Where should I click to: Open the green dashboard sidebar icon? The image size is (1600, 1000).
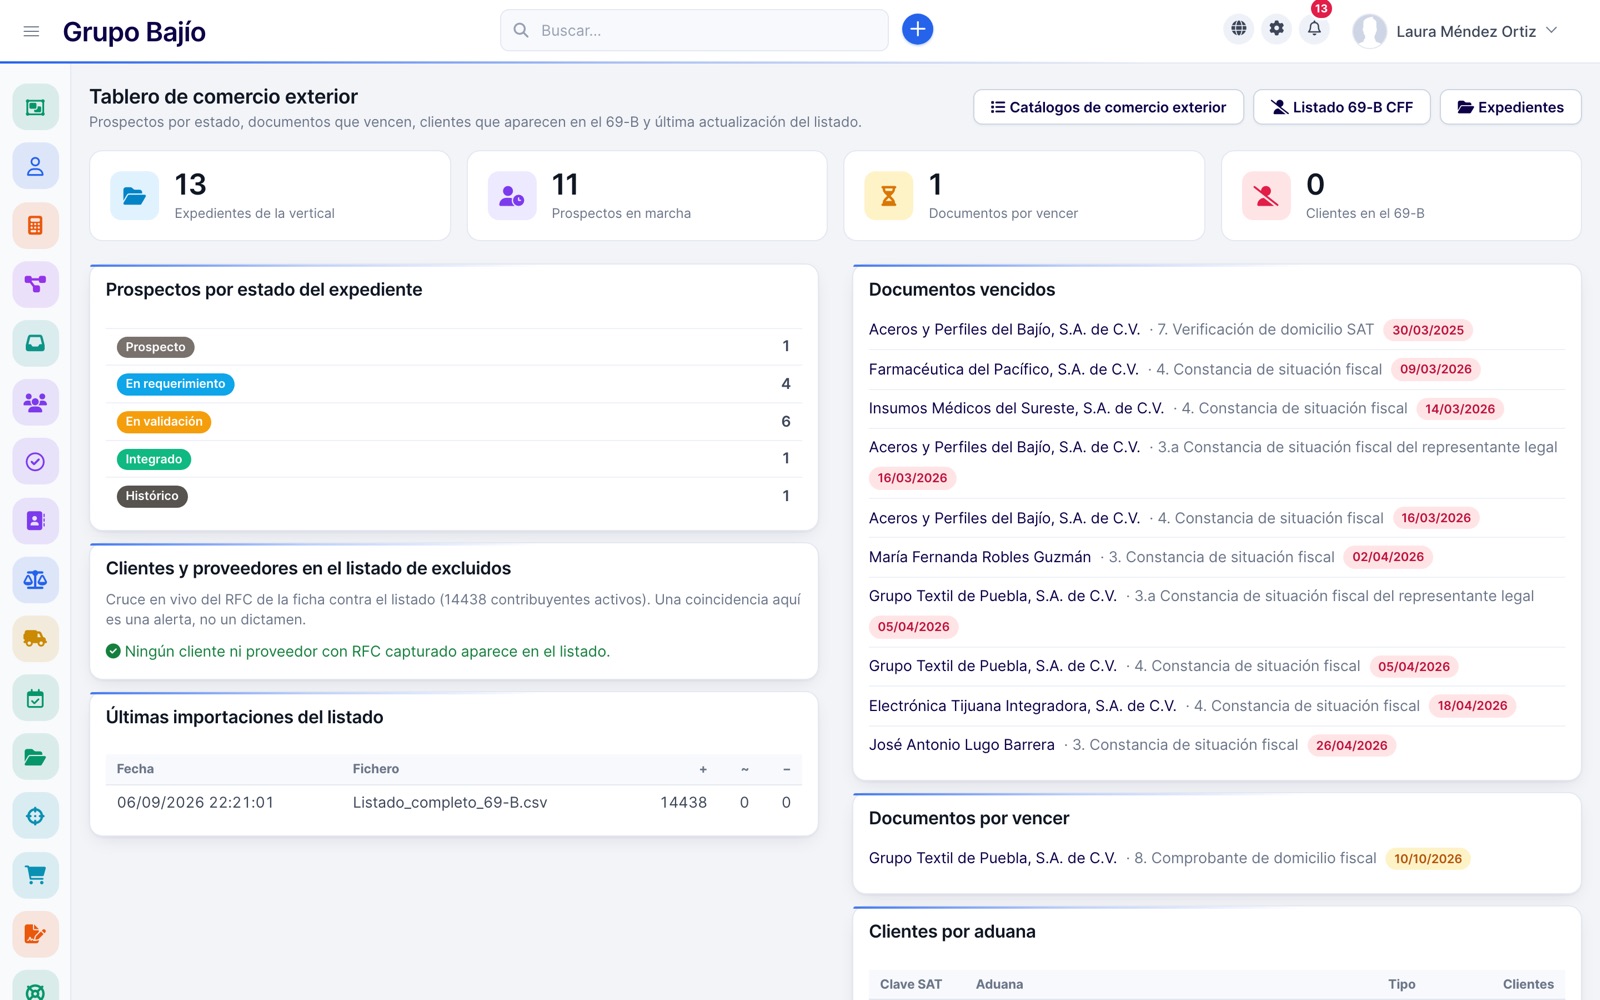point(35,107)
